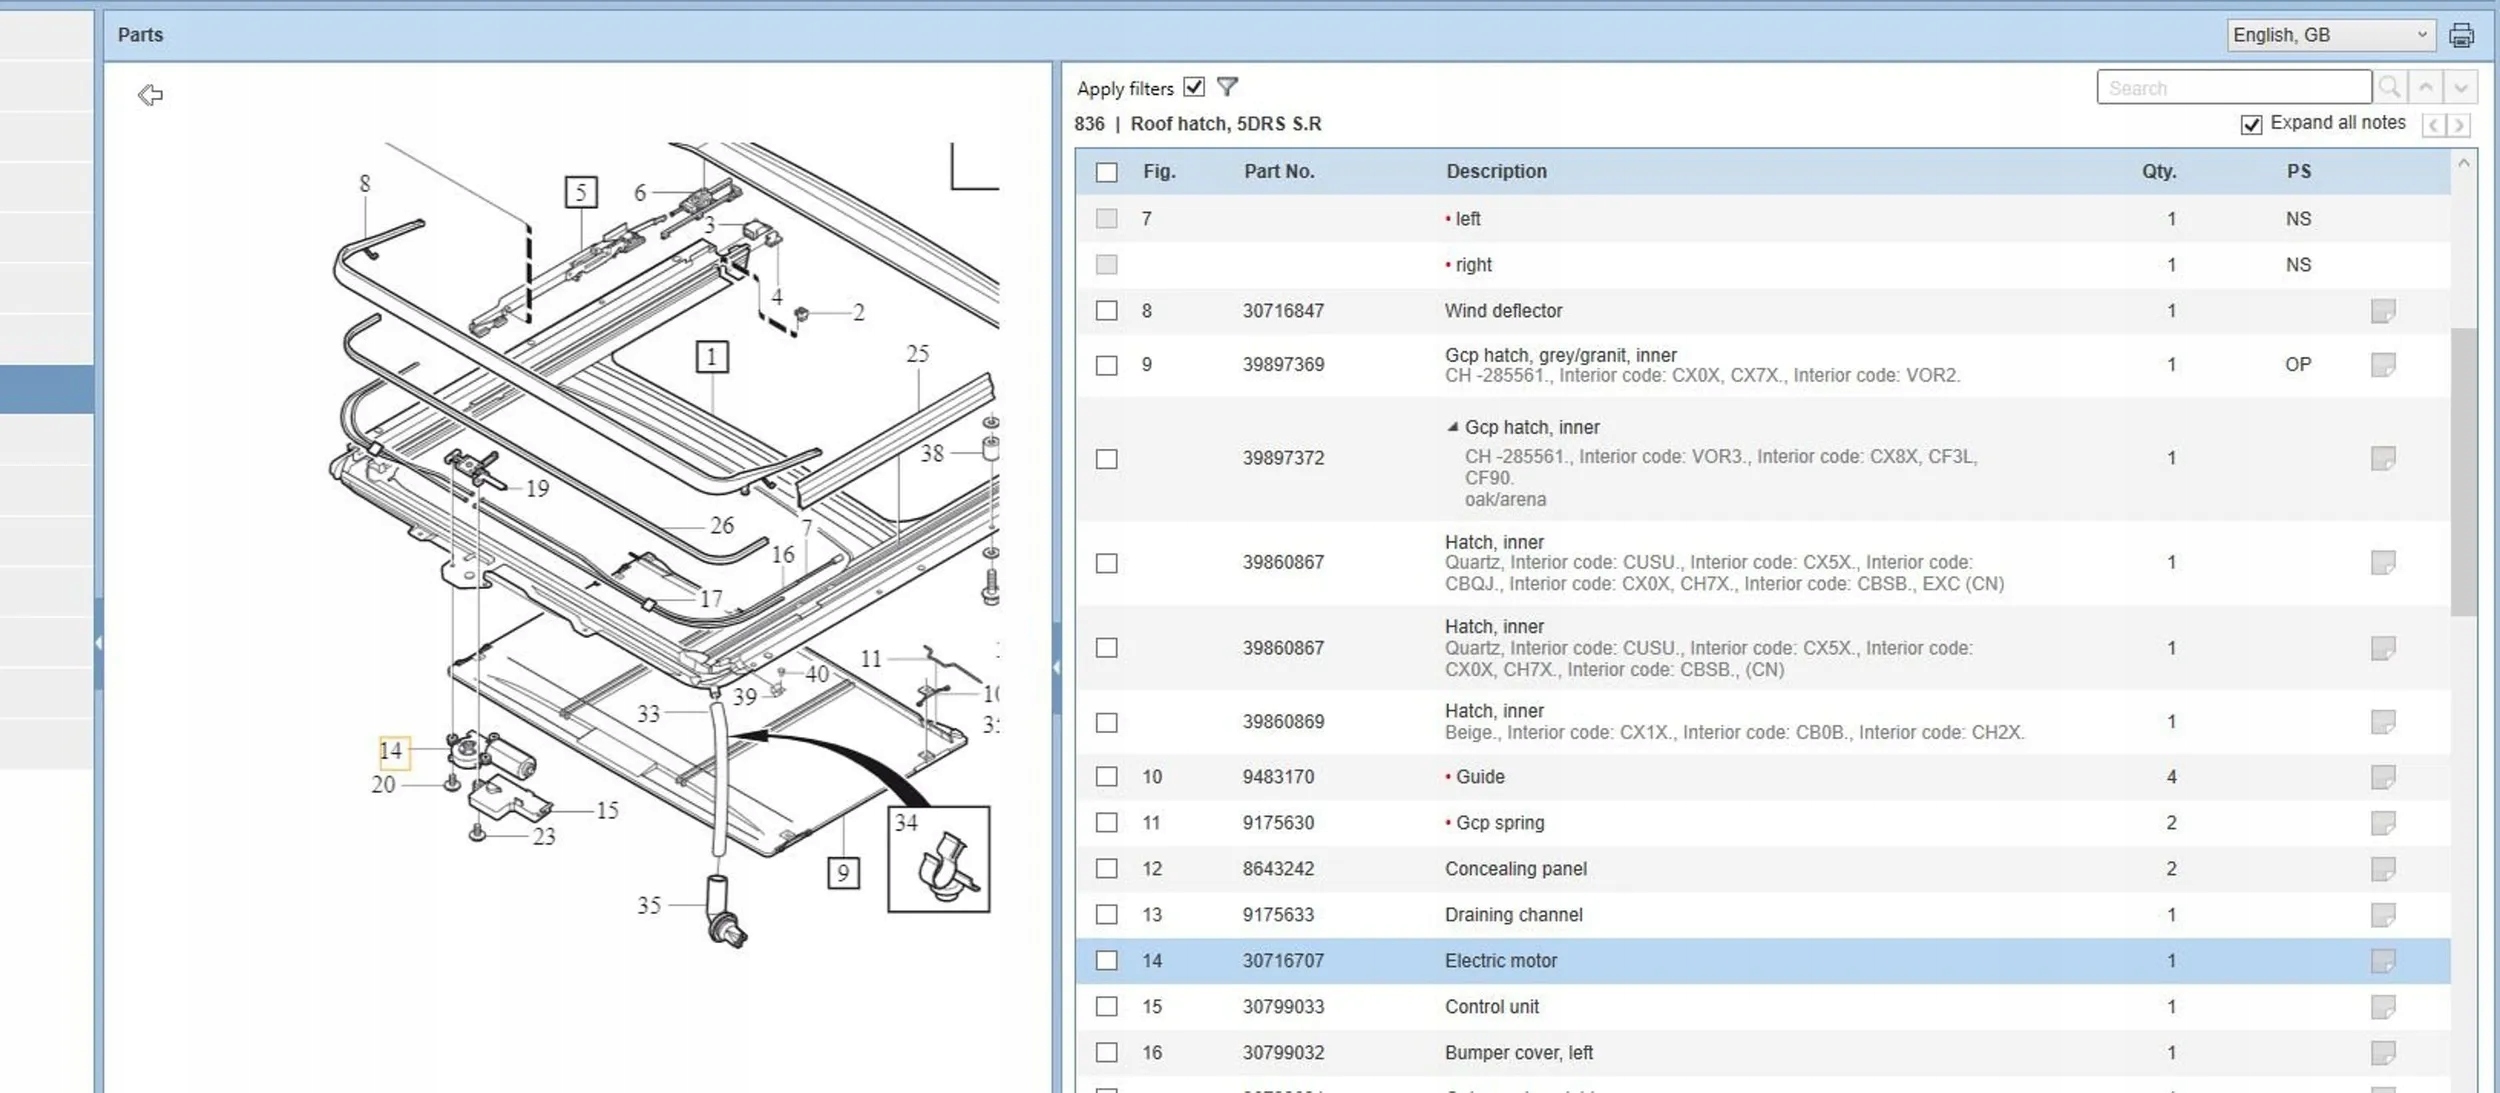Click note icon for Control unit row
The height and width of the screenshot is (1093, 2500).
2382,1007
